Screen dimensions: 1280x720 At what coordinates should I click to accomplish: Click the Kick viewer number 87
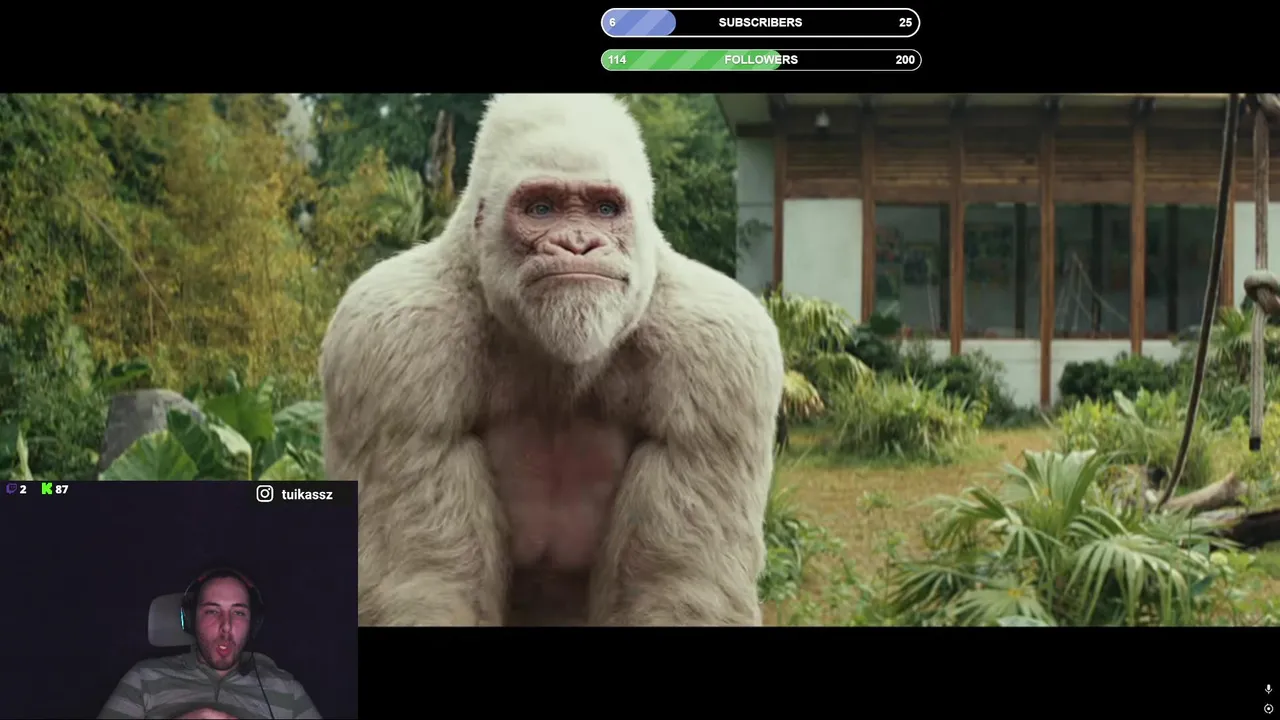pos(62,489)
